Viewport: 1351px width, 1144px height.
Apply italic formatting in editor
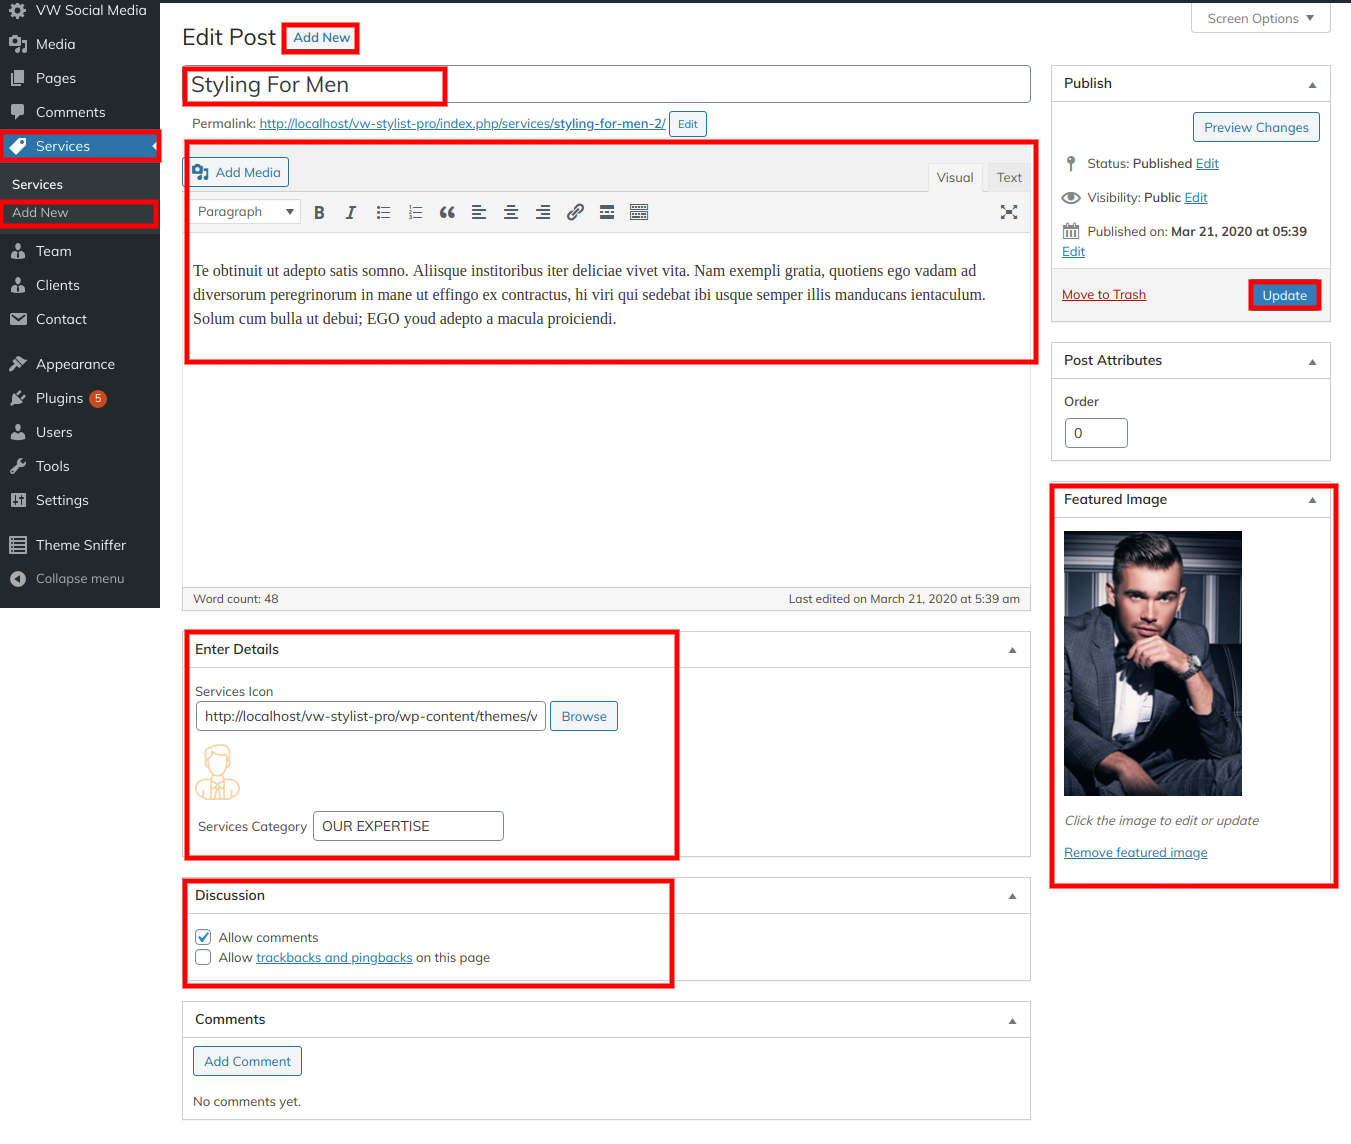click(351, 212)
